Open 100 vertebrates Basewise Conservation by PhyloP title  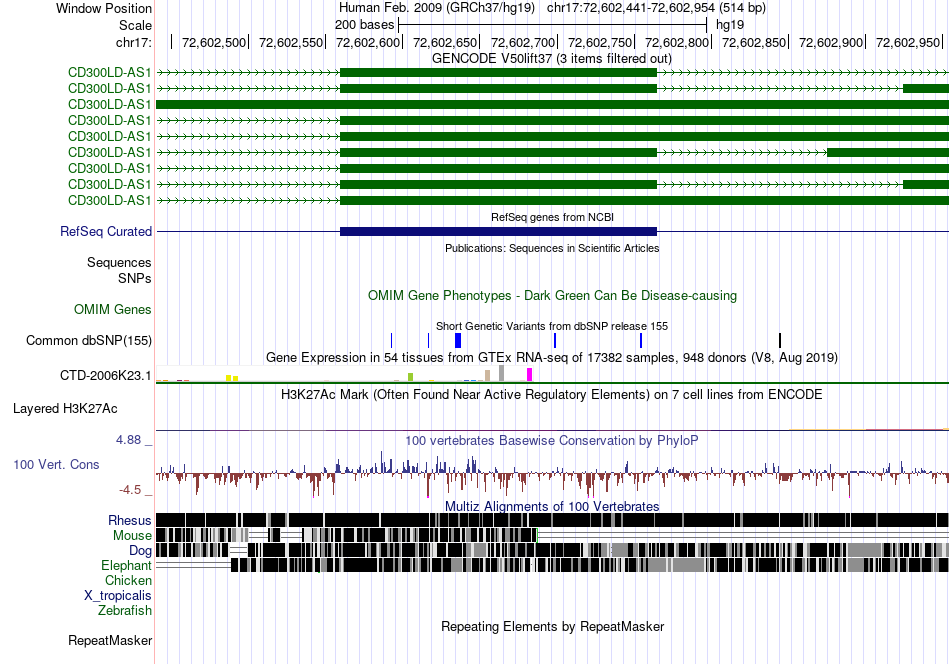(552, 440)
